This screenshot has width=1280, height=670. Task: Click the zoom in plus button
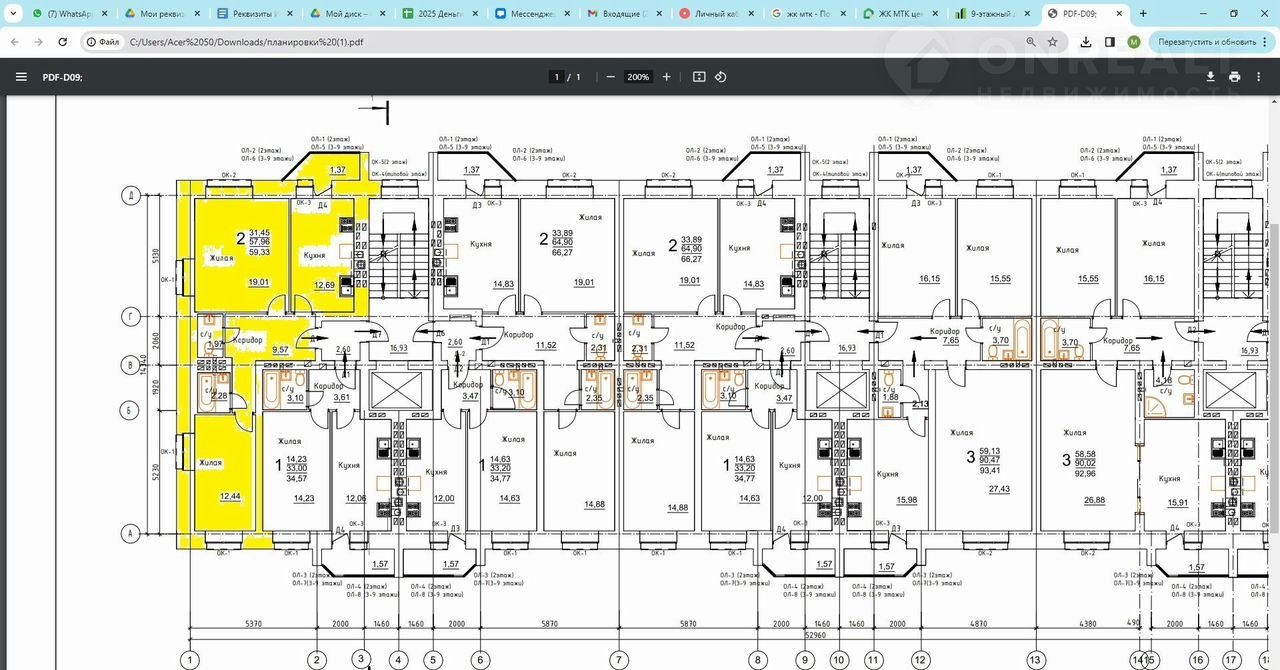(667, 77)
